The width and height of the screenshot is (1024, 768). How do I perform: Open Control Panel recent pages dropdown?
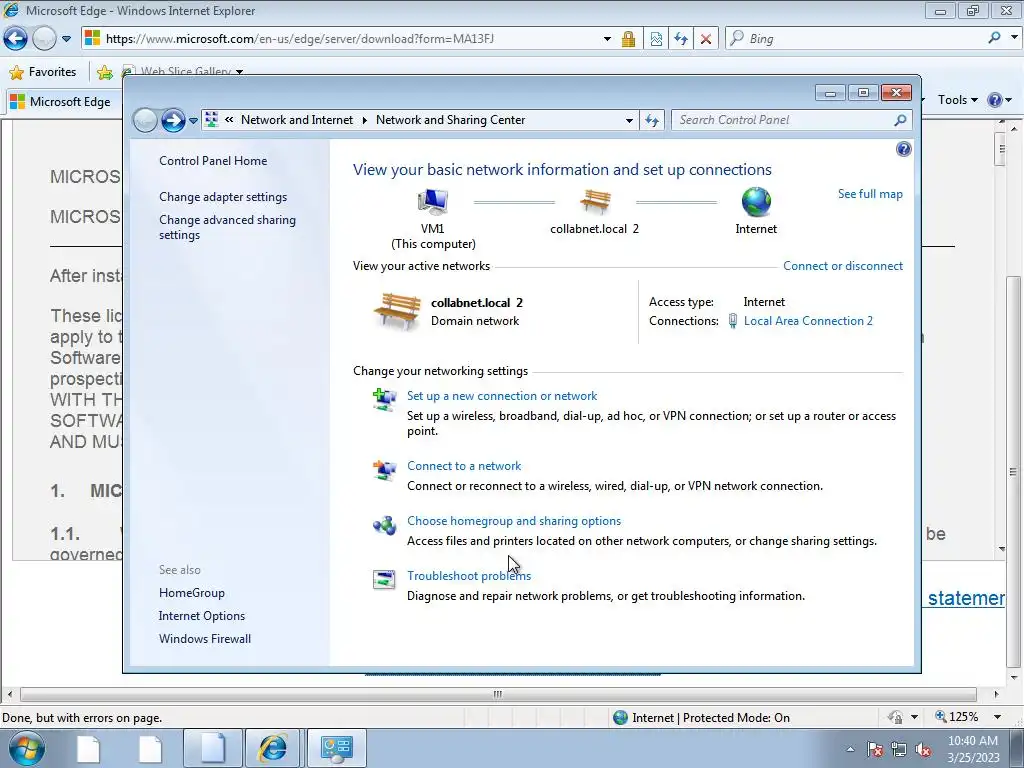pos(193,121)
